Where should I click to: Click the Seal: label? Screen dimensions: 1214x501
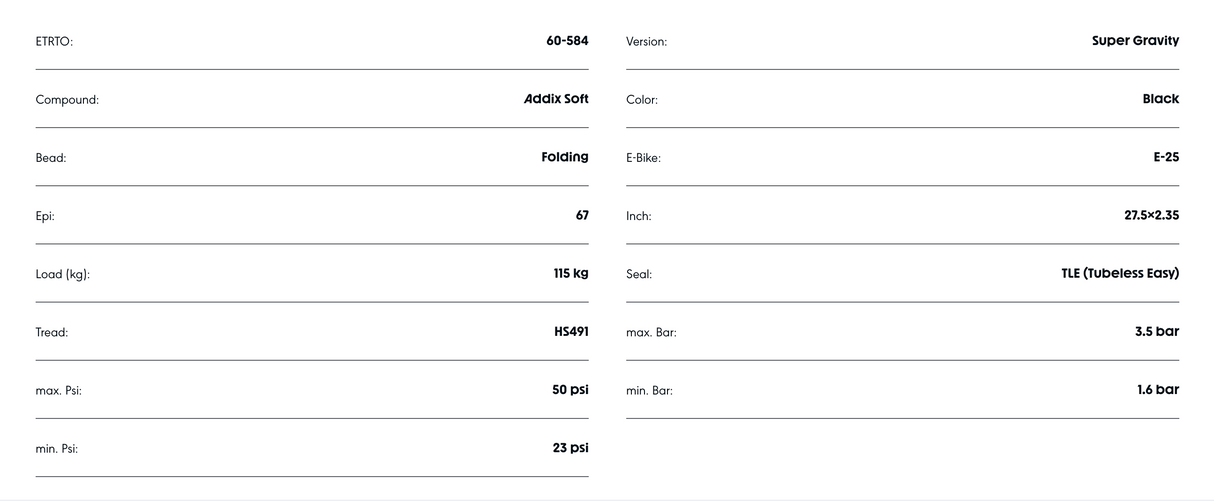[x=639, y=274]
